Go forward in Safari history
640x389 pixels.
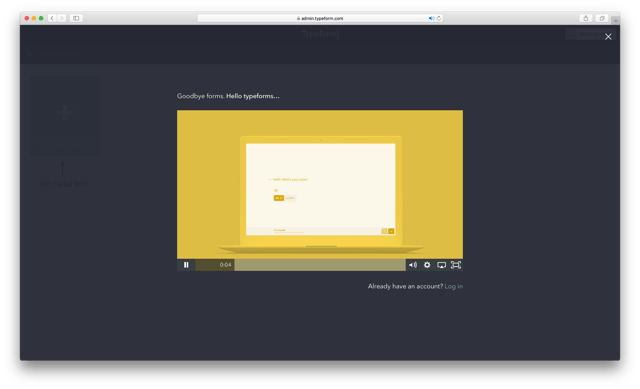pyautogui.click(x=62, y=18)
